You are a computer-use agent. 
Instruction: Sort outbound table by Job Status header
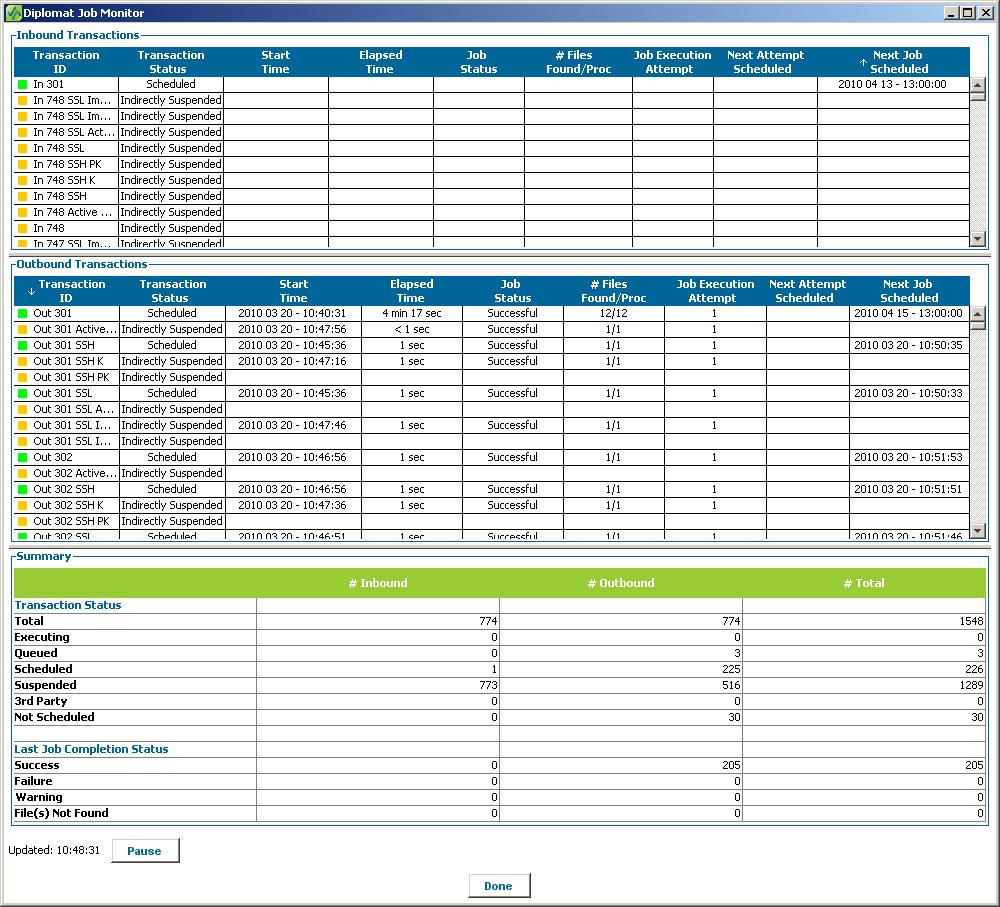tap(512, 291)
